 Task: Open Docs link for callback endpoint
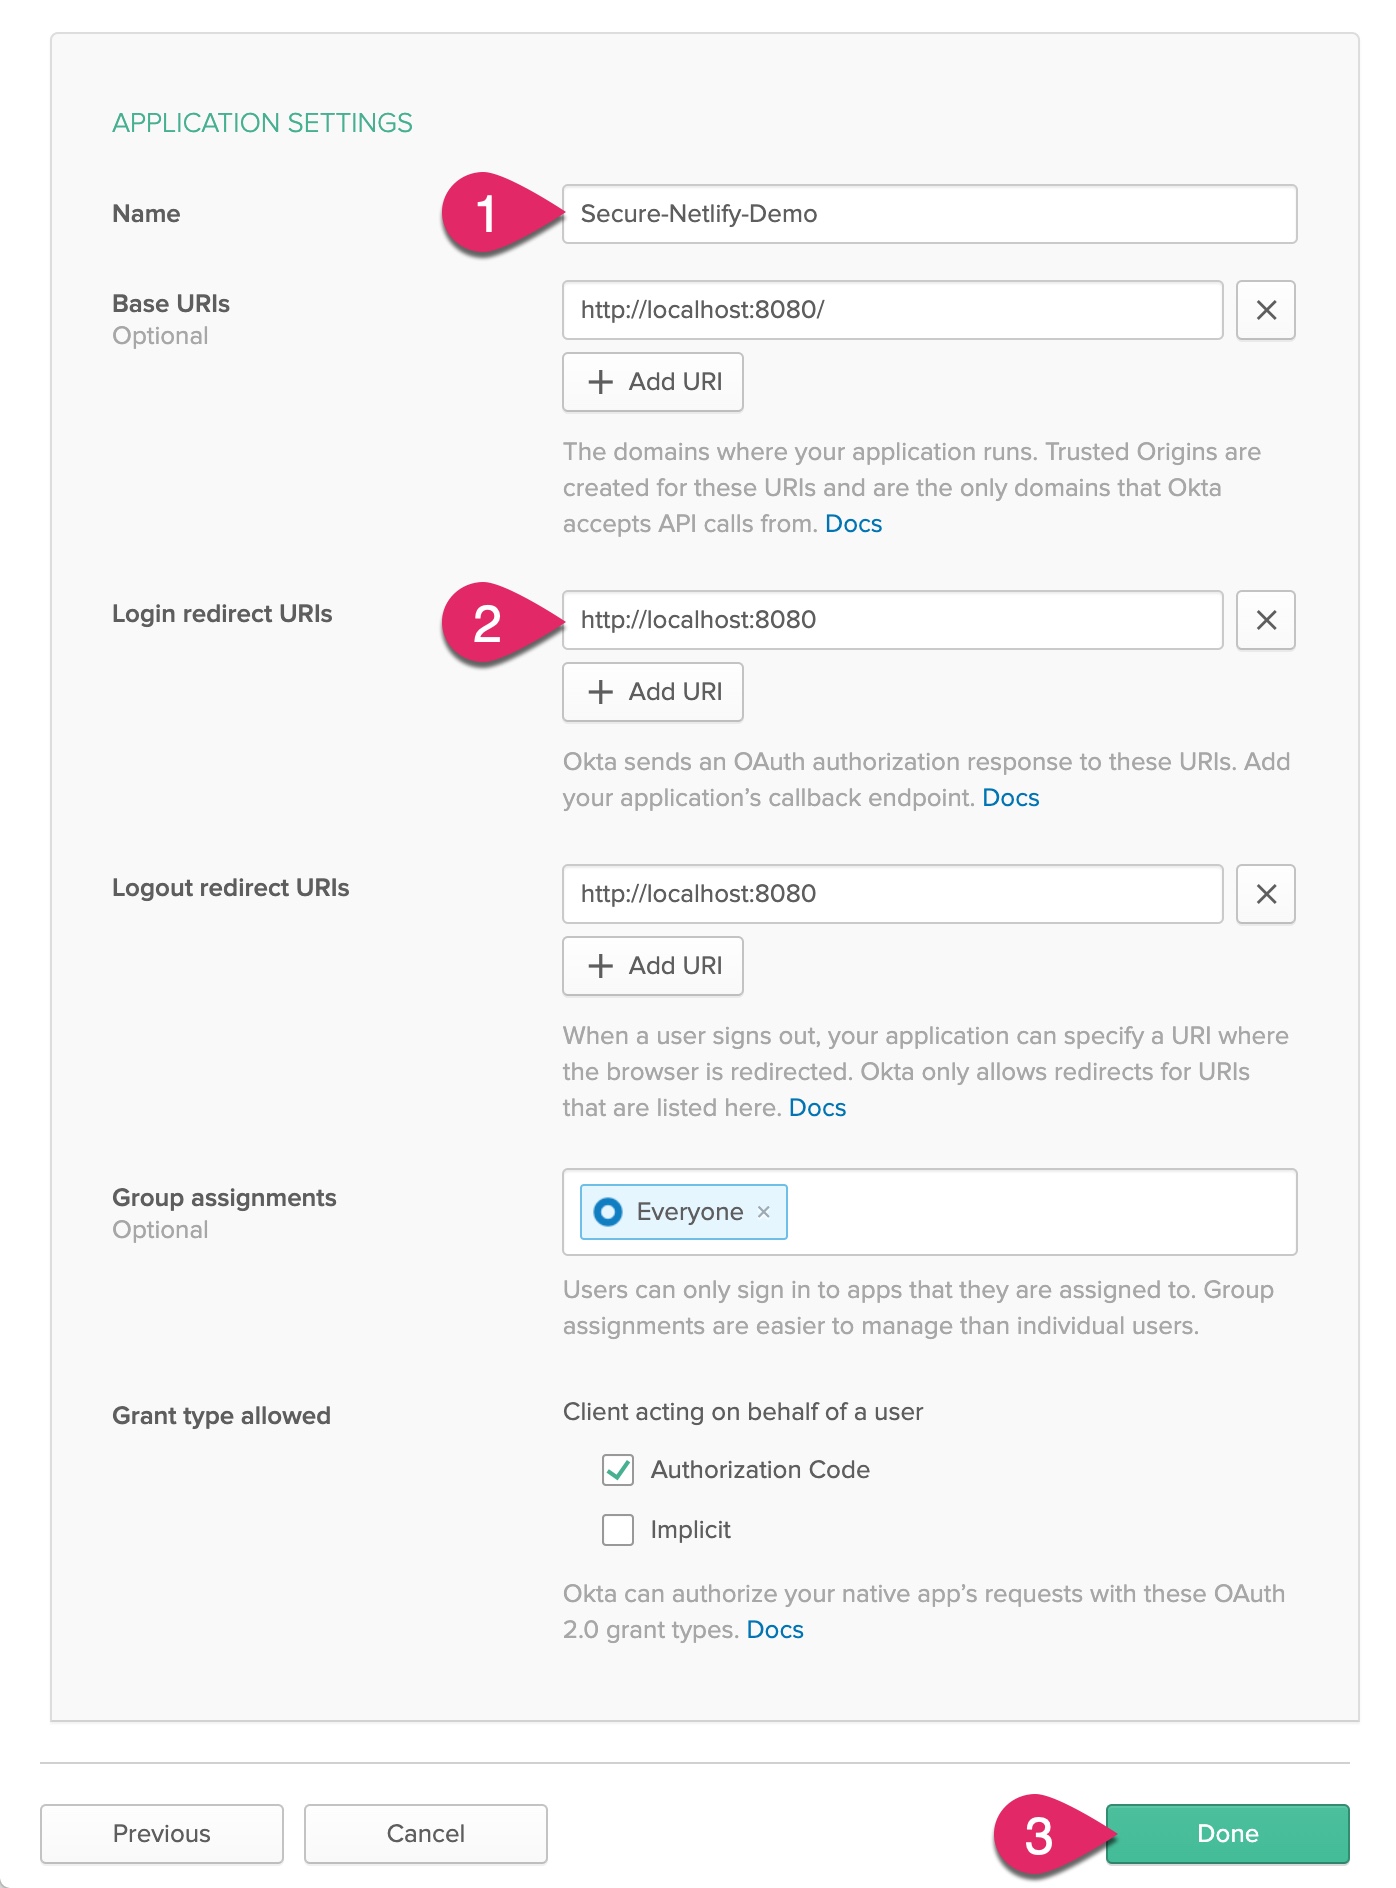(1010, 798)
